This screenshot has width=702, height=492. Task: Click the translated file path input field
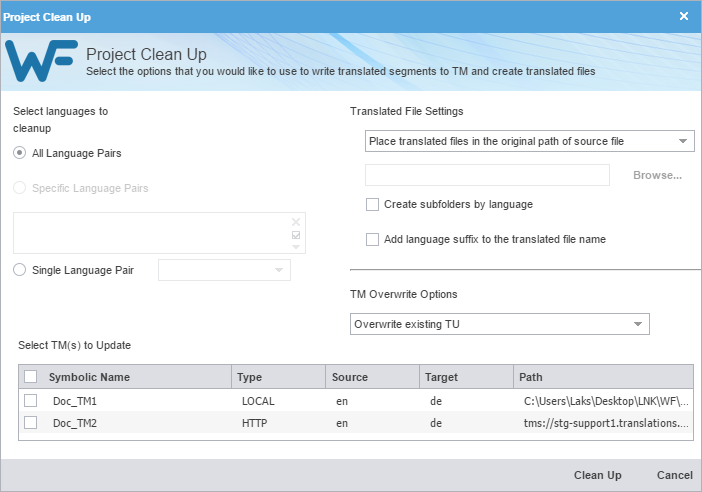point(487,175)
